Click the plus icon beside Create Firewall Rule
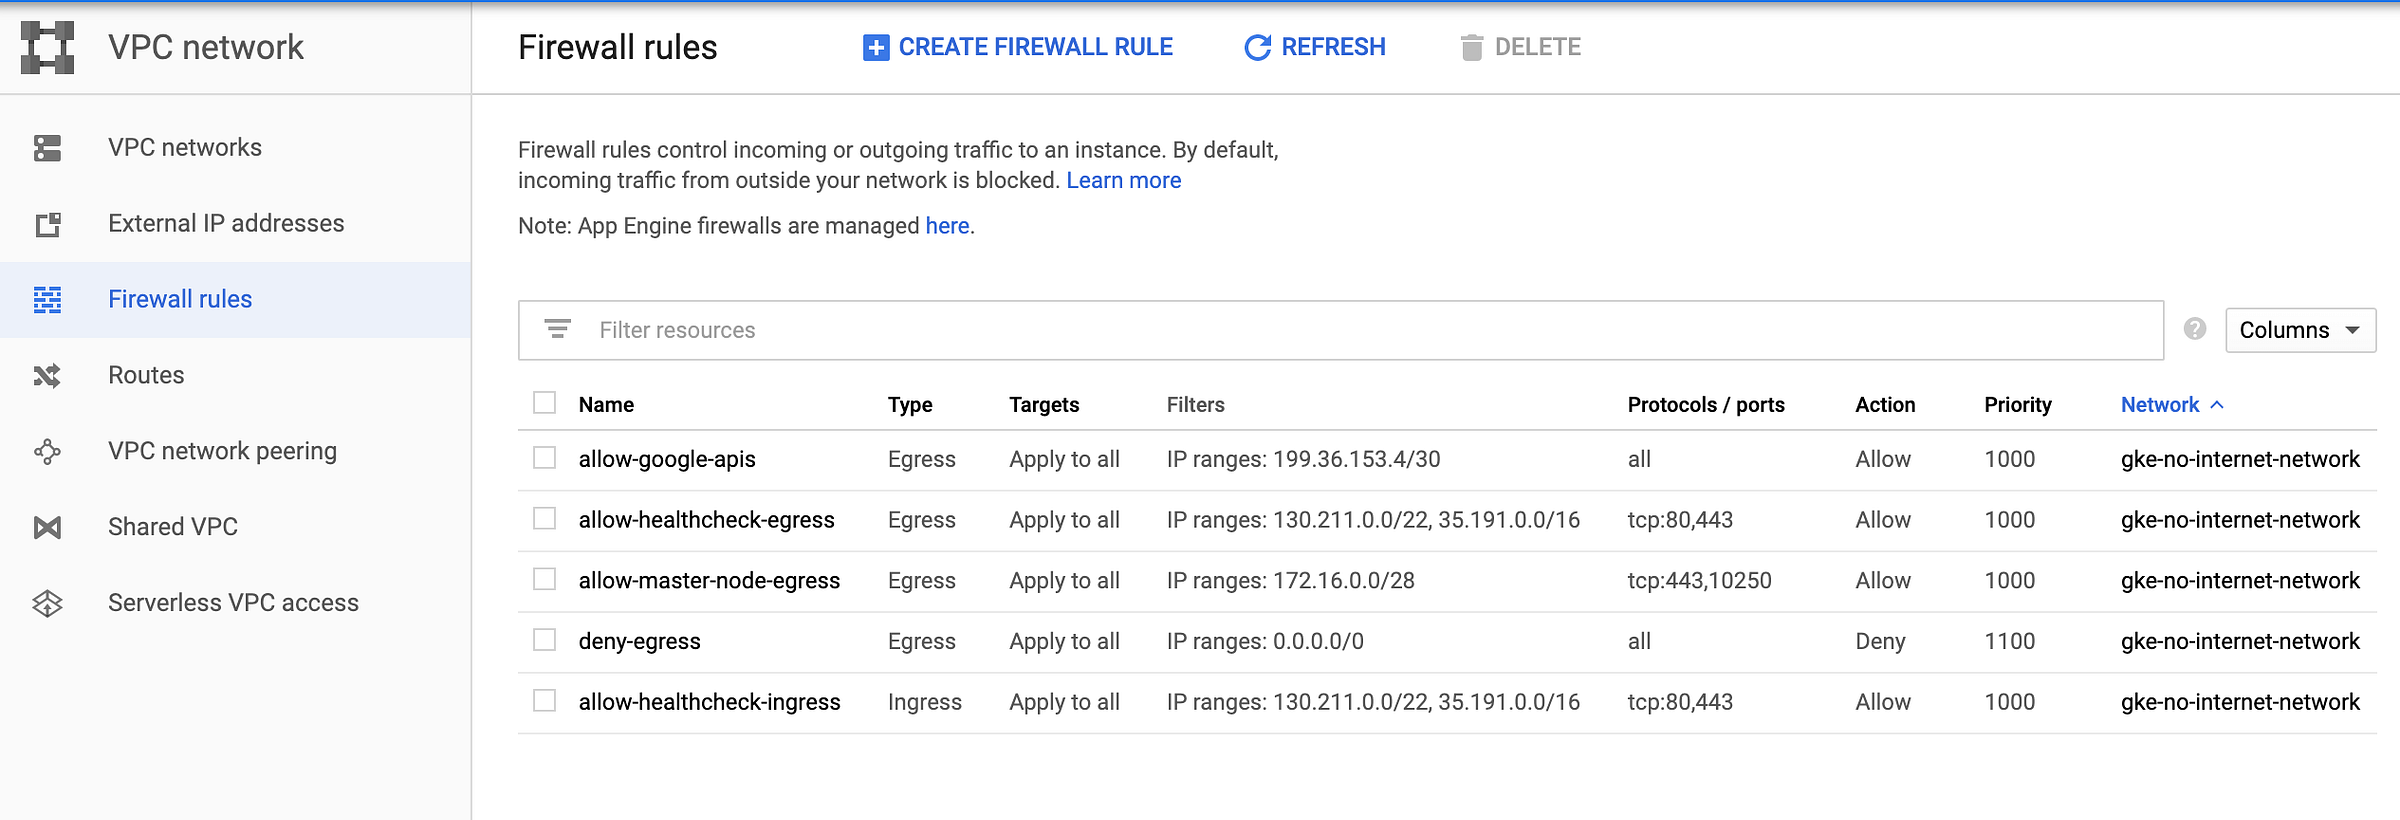 [876, 47]
